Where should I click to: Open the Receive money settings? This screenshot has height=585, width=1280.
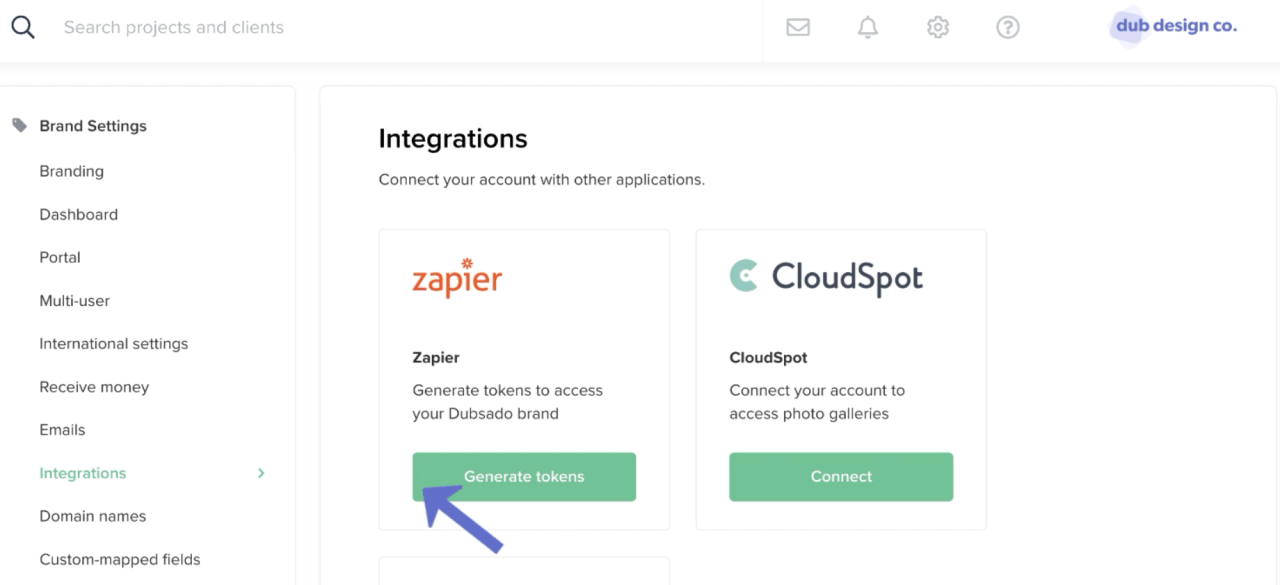[x=94, y=386]
